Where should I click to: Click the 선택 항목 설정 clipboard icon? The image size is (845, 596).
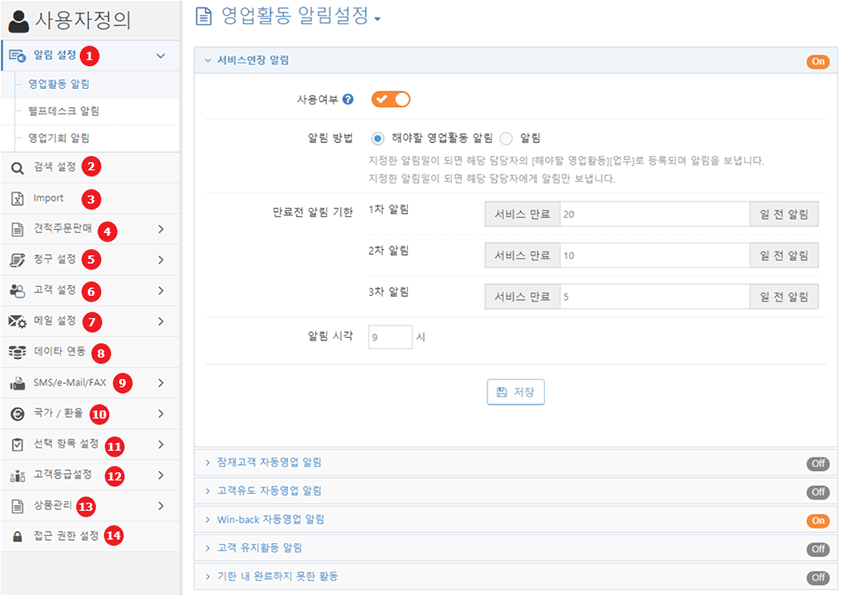point(17,445)
